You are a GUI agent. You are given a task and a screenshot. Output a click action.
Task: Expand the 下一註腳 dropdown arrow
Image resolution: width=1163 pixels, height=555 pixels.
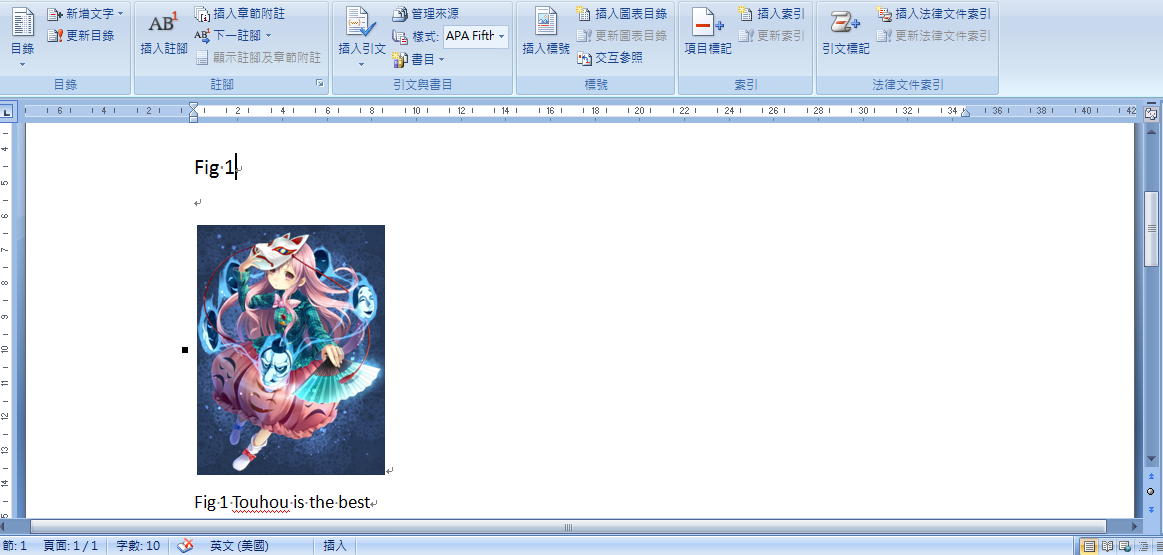point(268,35)
